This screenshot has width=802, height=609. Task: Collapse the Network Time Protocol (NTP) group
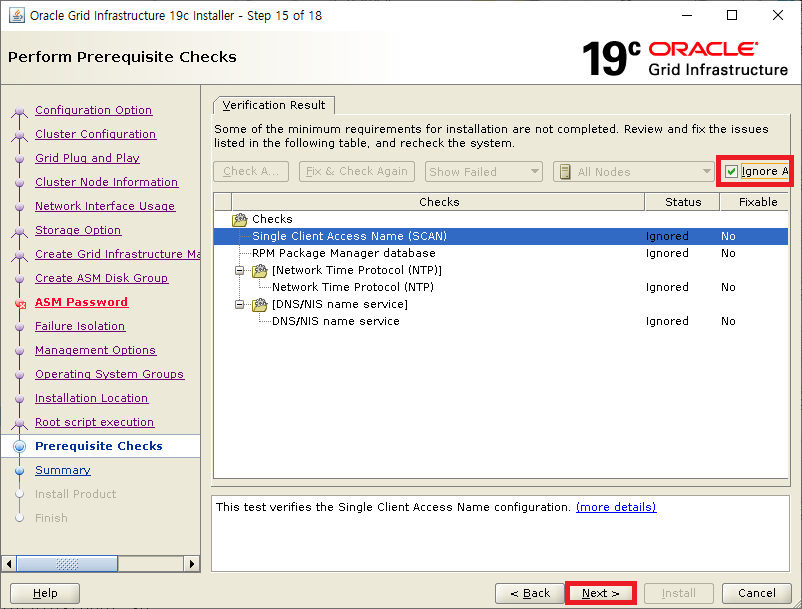pyautogui.click(x=239, y=270)
